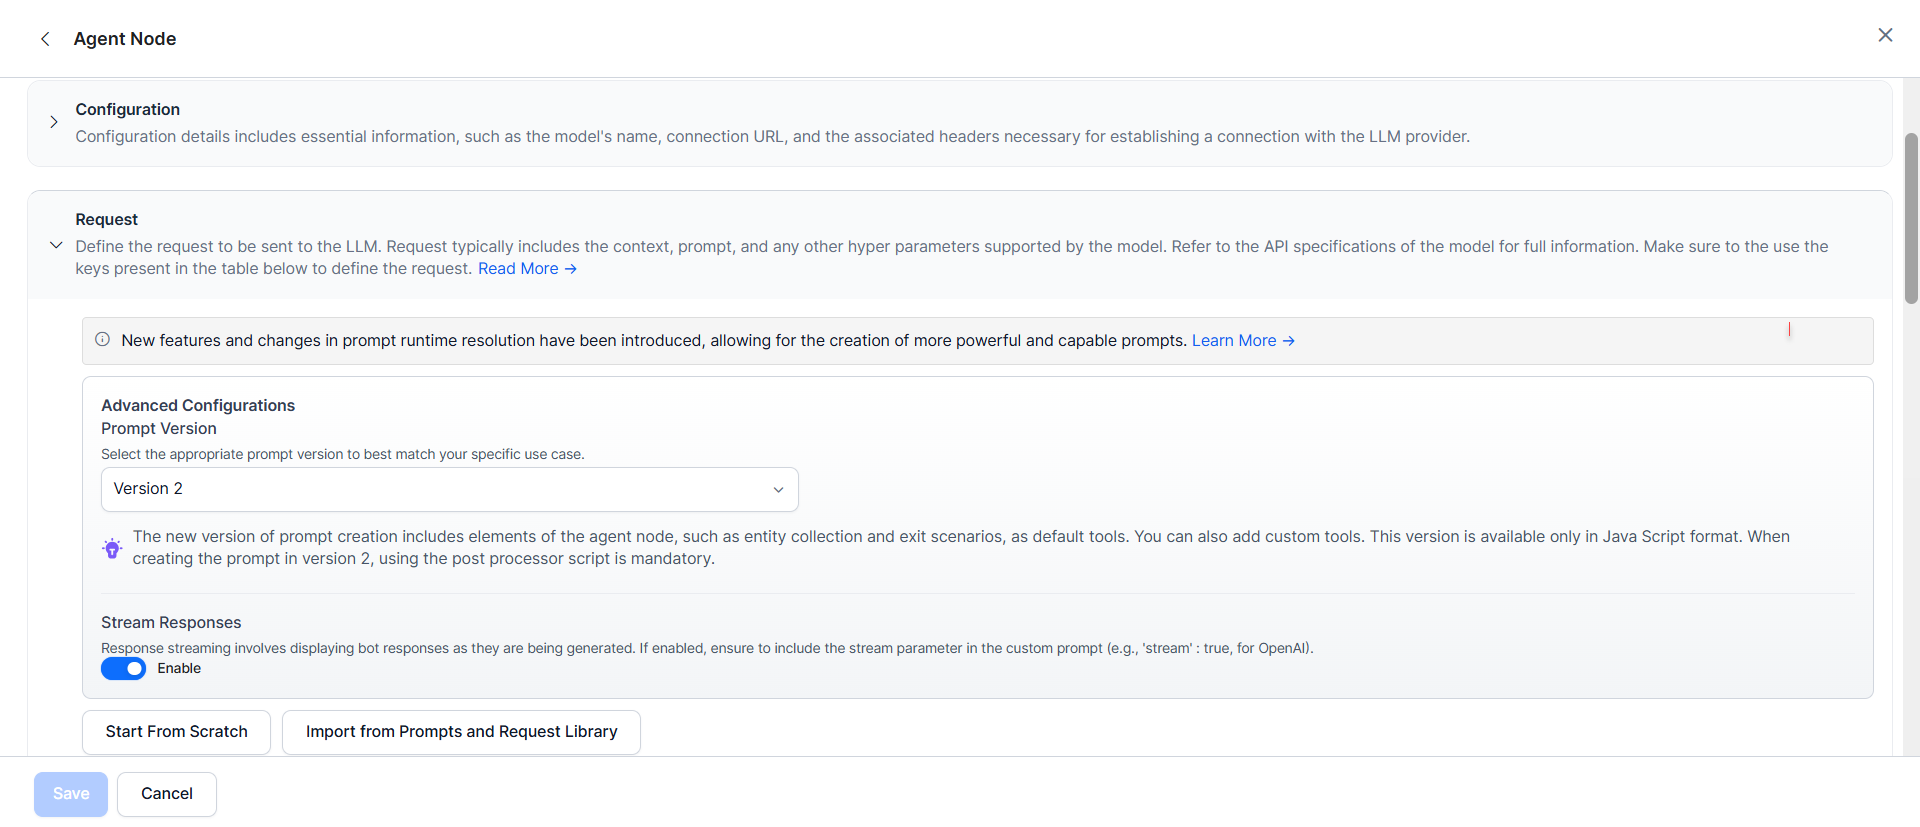Expand the Configuration section chevron
This screenshot has width=1920, height=827.
tap(54, 122)
